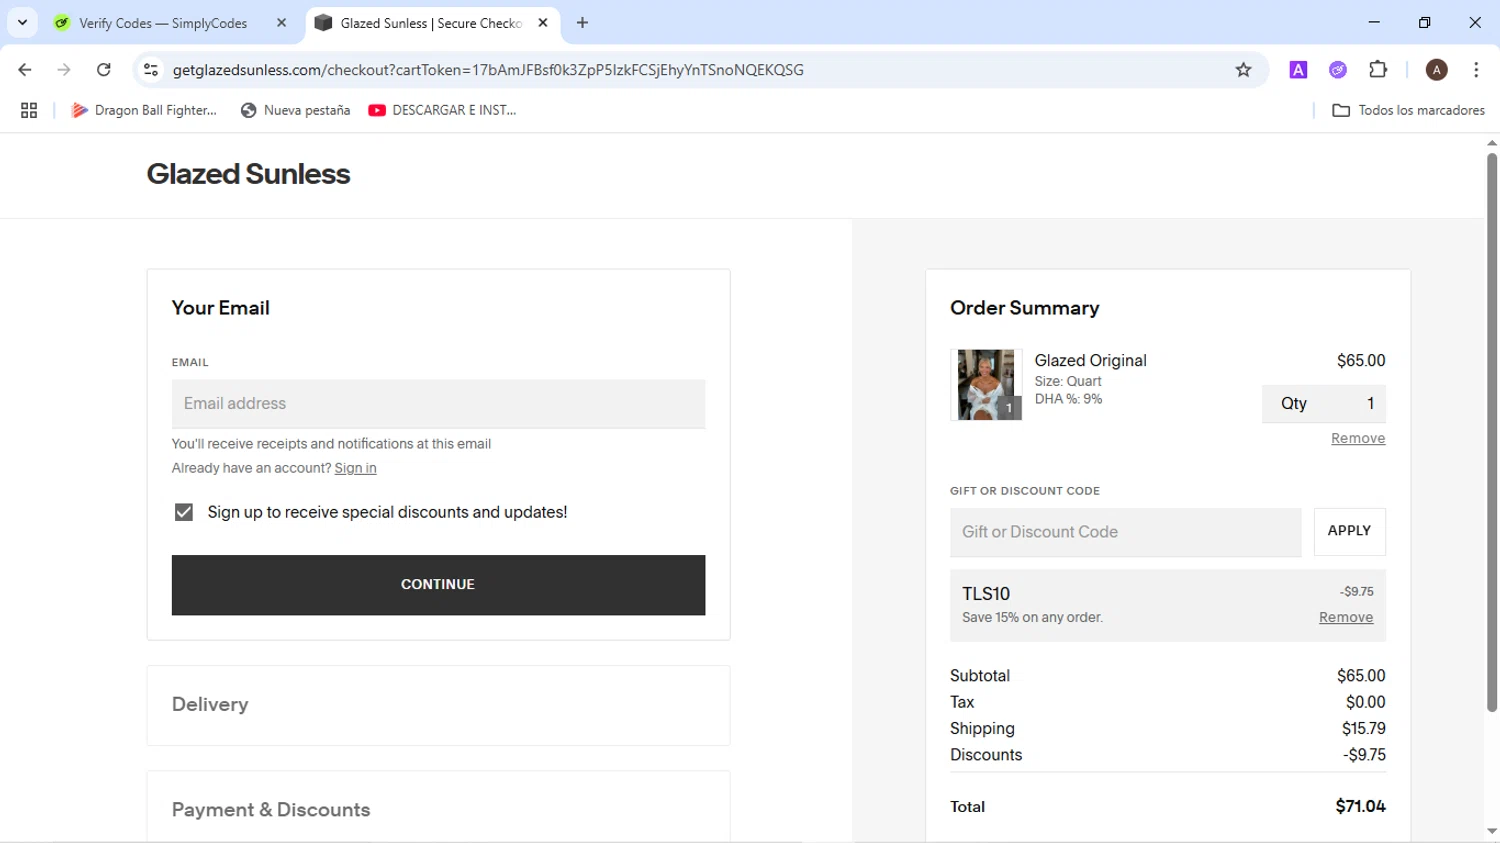1500x843 pixels.
Task: Focus the Email address field
Action: tap(438, 404)
